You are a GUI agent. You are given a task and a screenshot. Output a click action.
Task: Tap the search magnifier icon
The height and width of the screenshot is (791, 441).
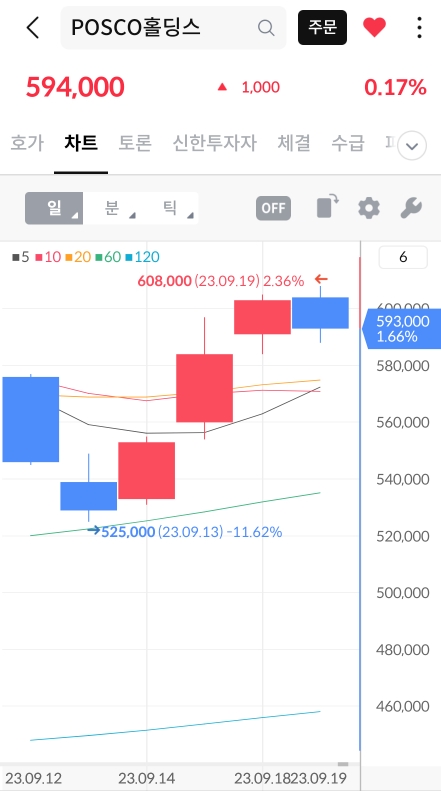(x=266, y=28)
